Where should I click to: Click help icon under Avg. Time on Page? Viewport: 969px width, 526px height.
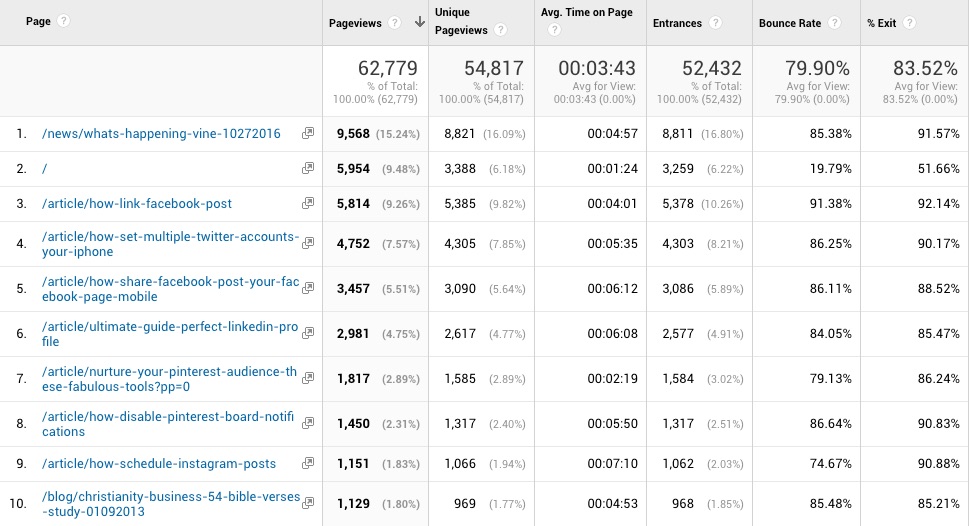(x=554, y=30)
